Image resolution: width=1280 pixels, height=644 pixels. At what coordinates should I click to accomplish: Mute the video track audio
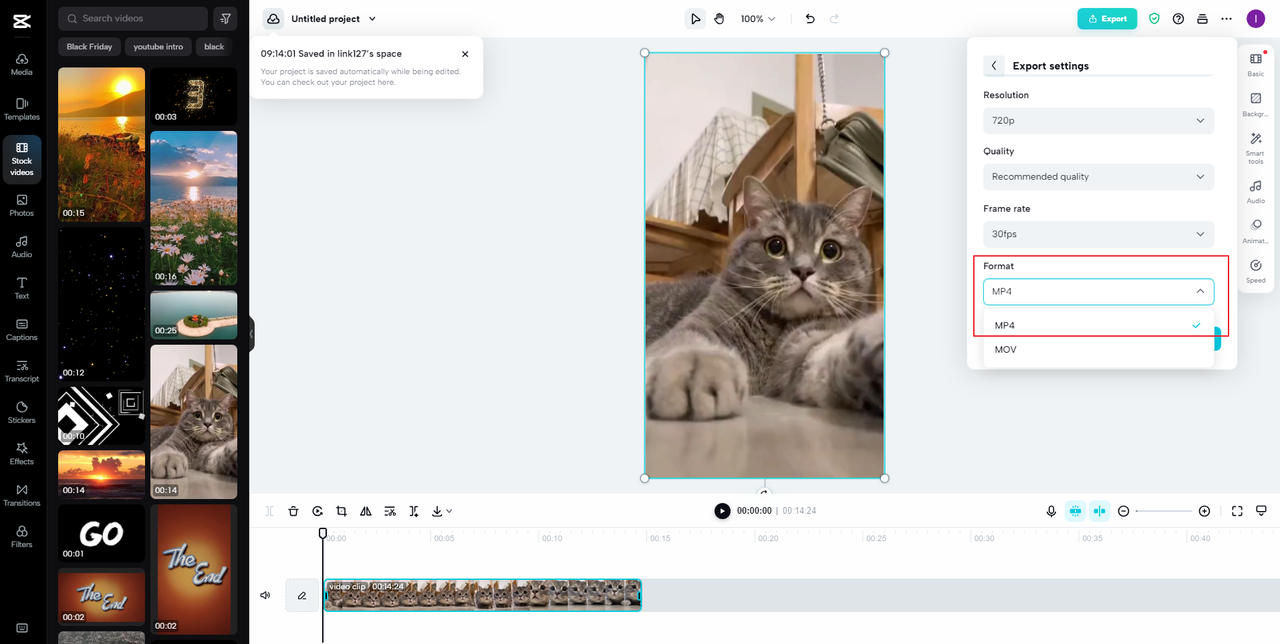click(x=264, y=595)
